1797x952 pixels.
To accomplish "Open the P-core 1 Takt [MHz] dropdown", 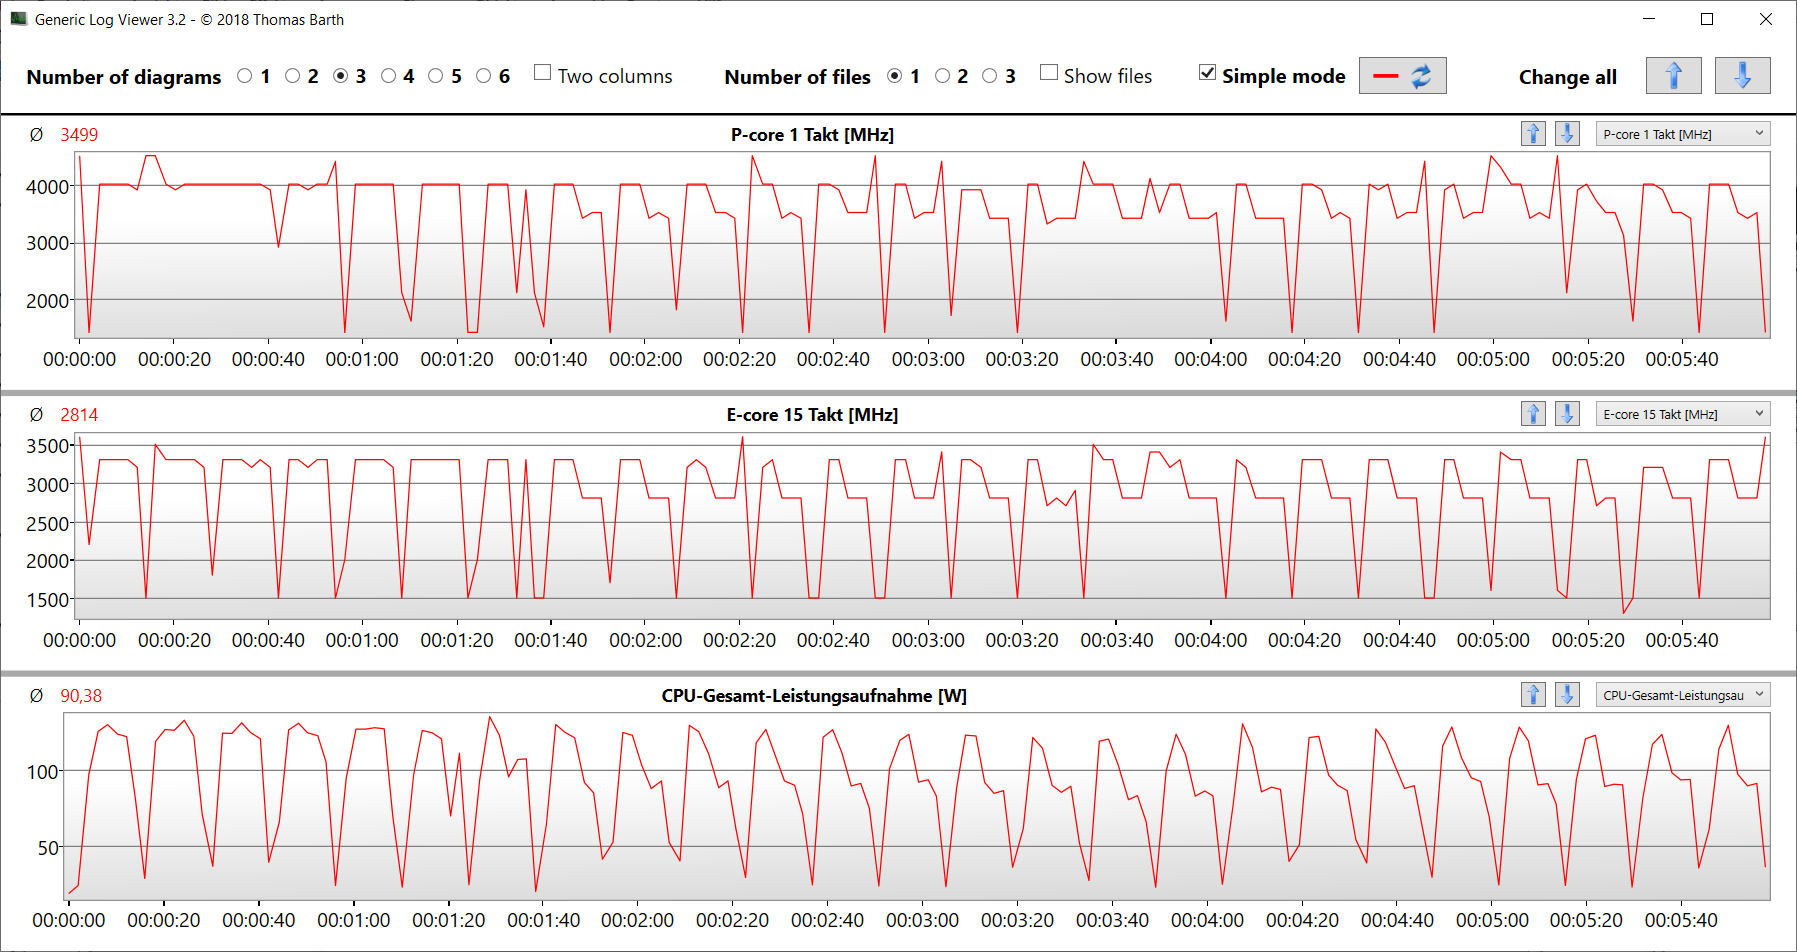I will [1682, 134].
